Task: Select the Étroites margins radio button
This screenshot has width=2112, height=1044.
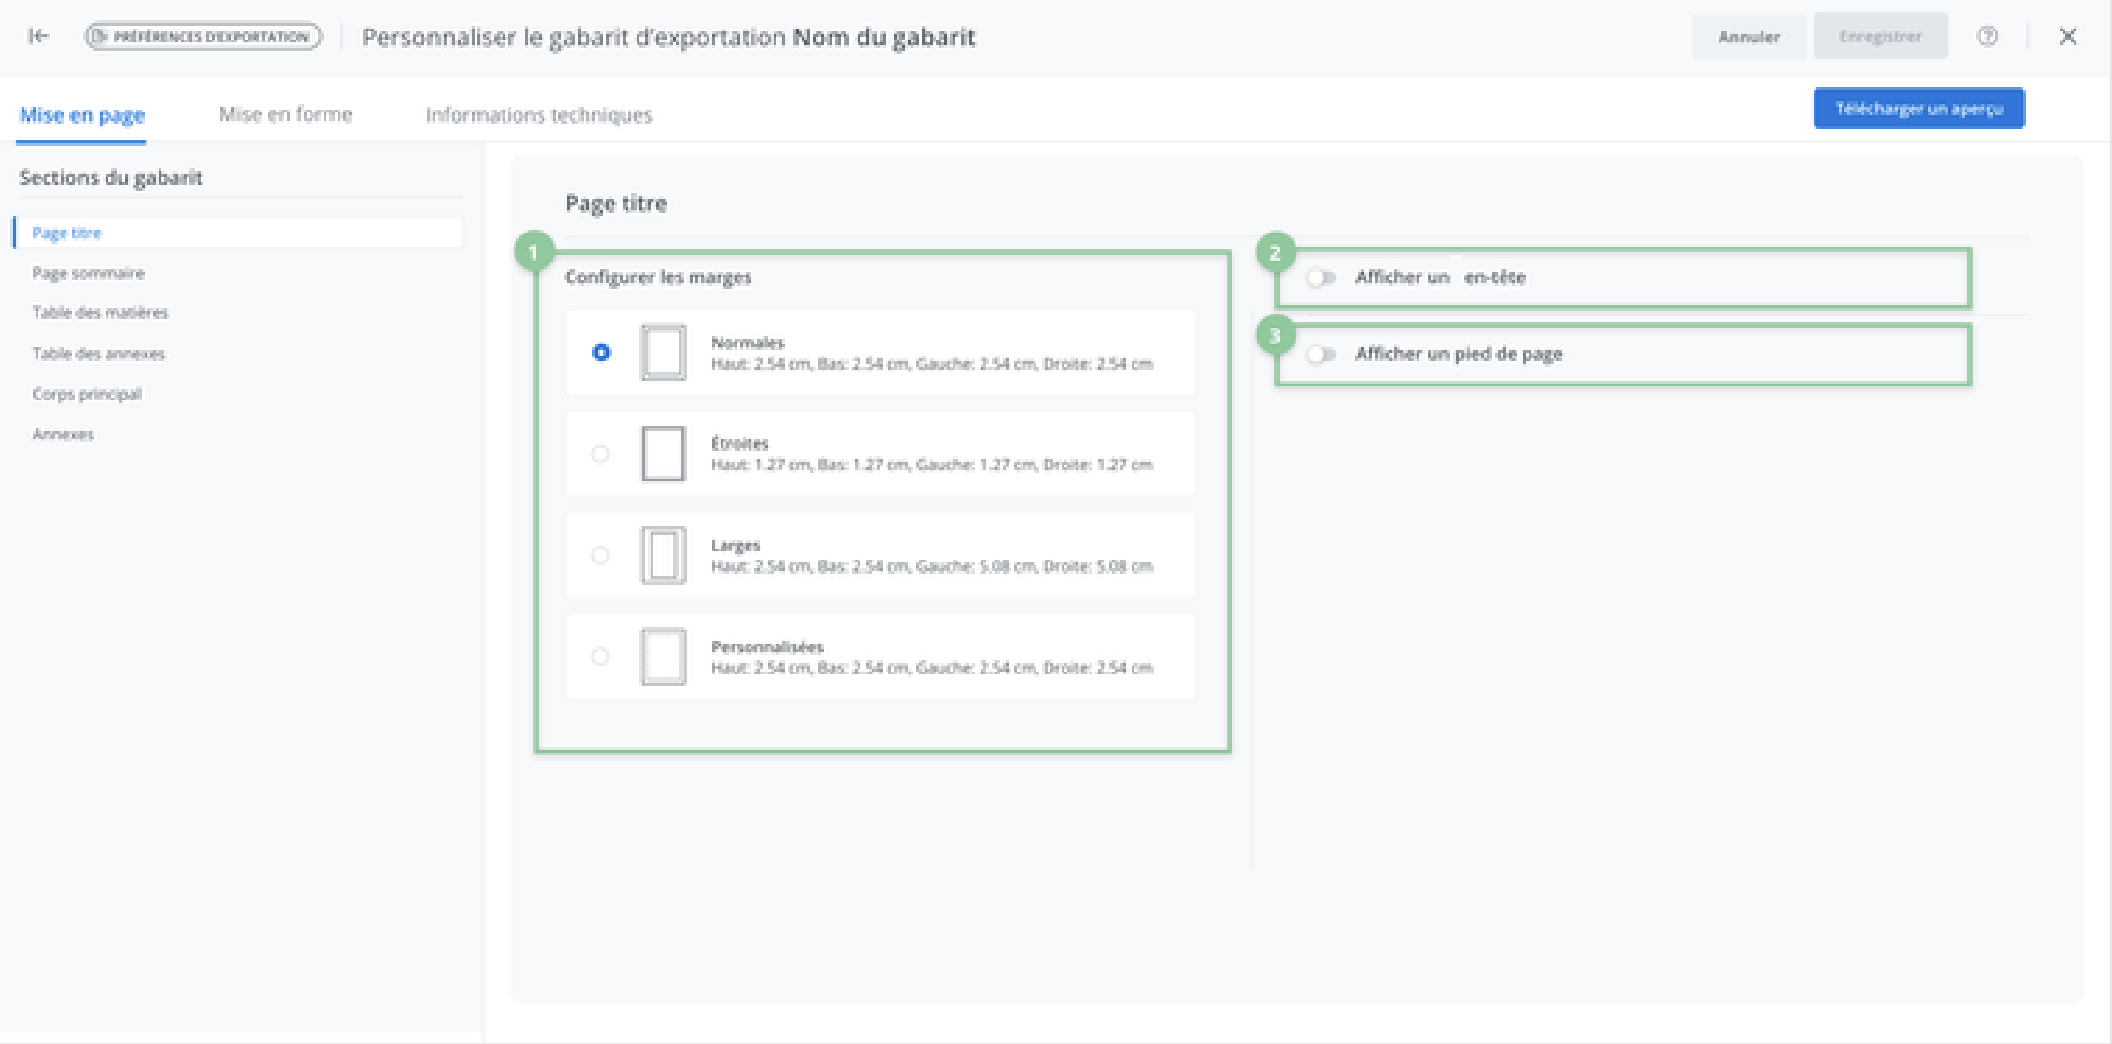Action: click(600, 454)
